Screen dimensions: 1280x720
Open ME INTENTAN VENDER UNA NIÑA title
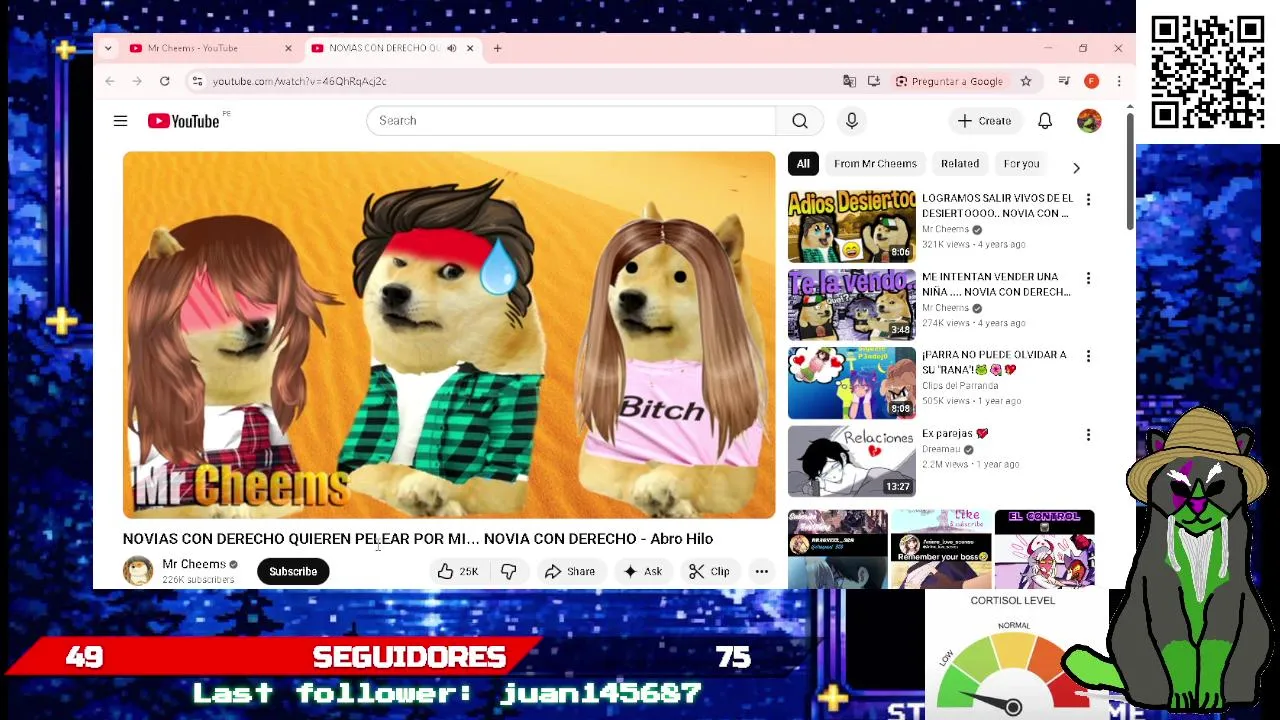coord(996,284)
